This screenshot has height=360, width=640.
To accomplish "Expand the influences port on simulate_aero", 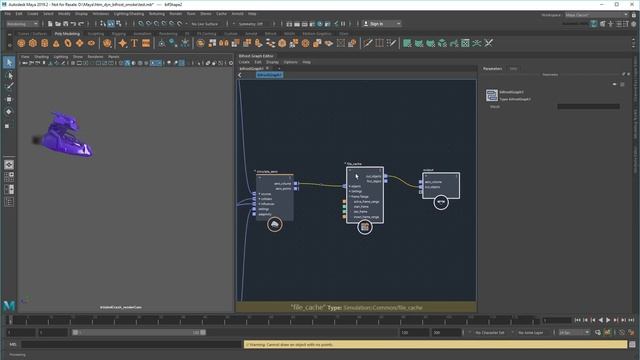I will [x=260, y=204].
